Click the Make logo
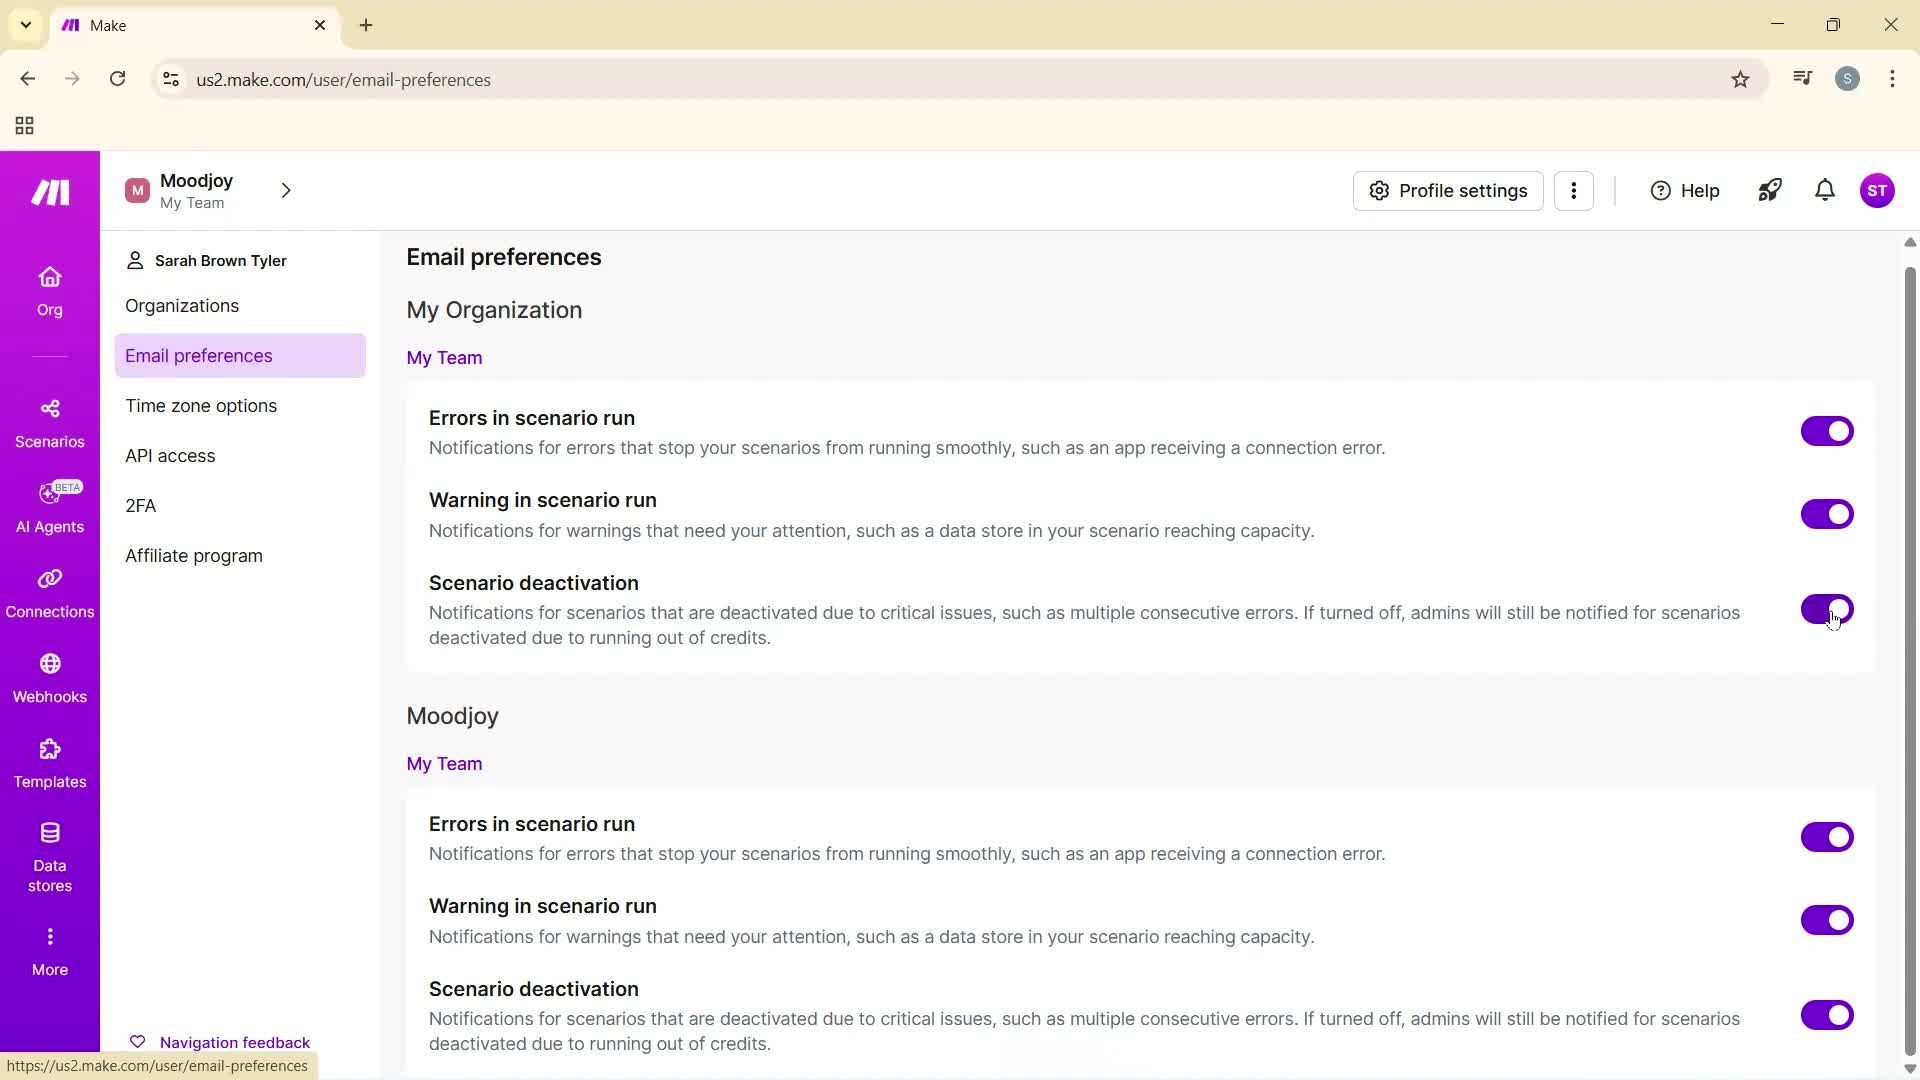The width and height of the screenshot is (1920, 1080). pyautogui.click(x=49, y=192)
